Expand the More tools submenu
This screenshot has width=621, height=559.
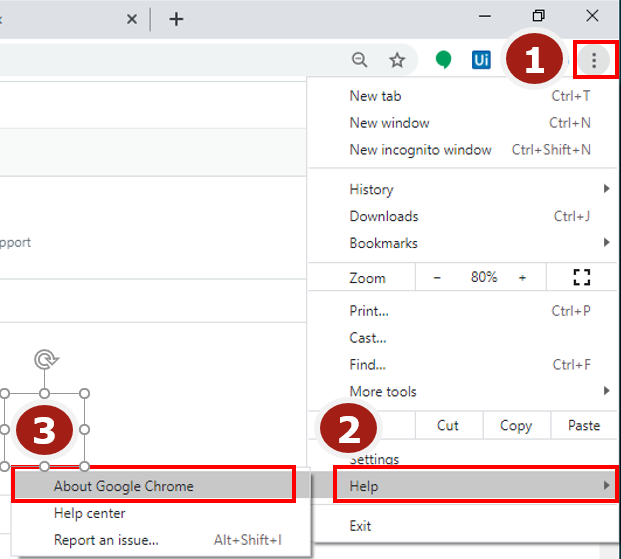pyautogui.click(x=462, y=391)
